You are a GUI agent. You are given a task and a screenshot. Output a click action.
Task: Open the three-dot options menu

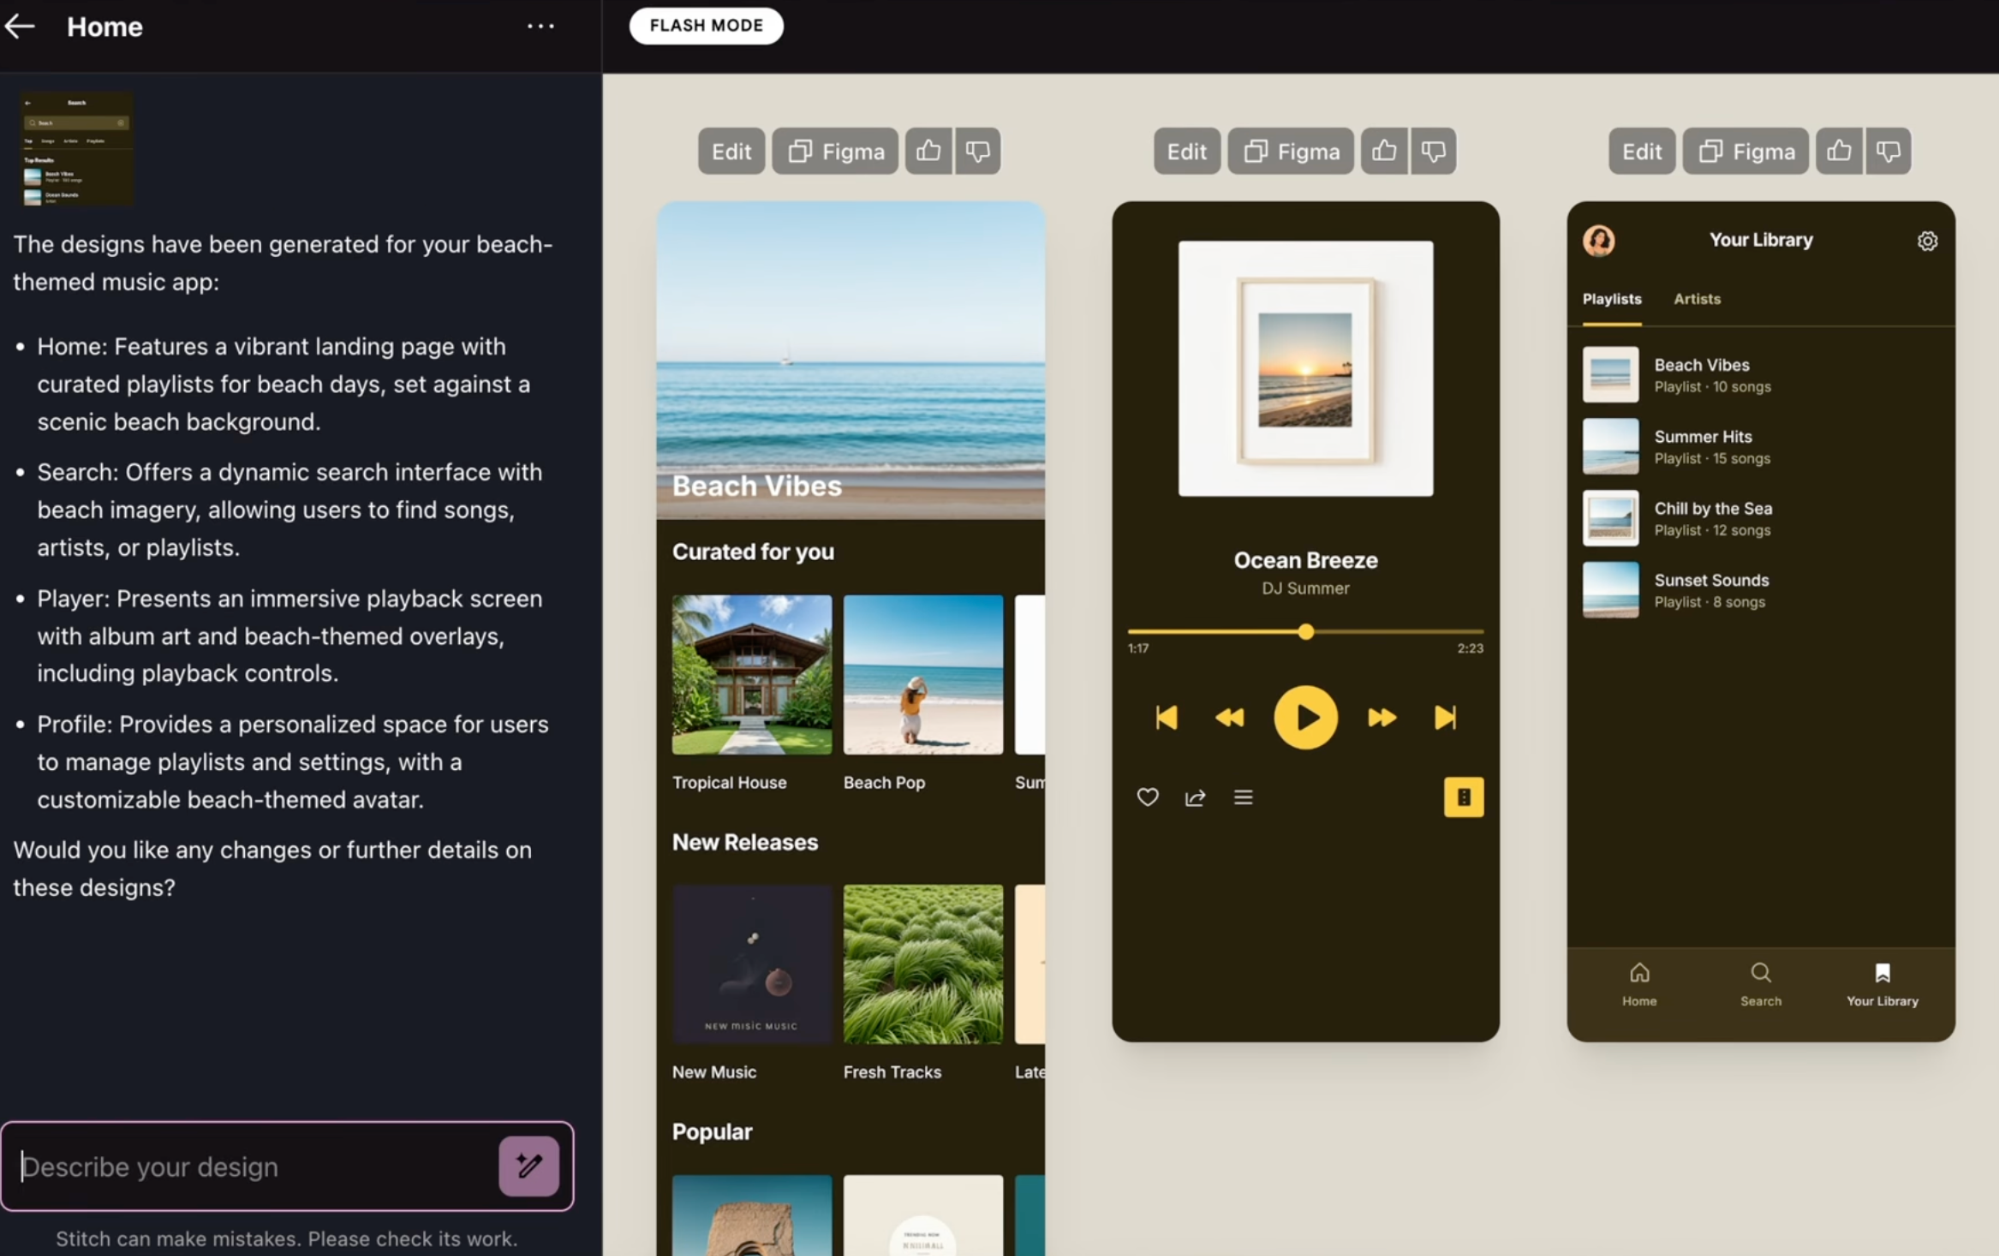[x=540, y=27]
